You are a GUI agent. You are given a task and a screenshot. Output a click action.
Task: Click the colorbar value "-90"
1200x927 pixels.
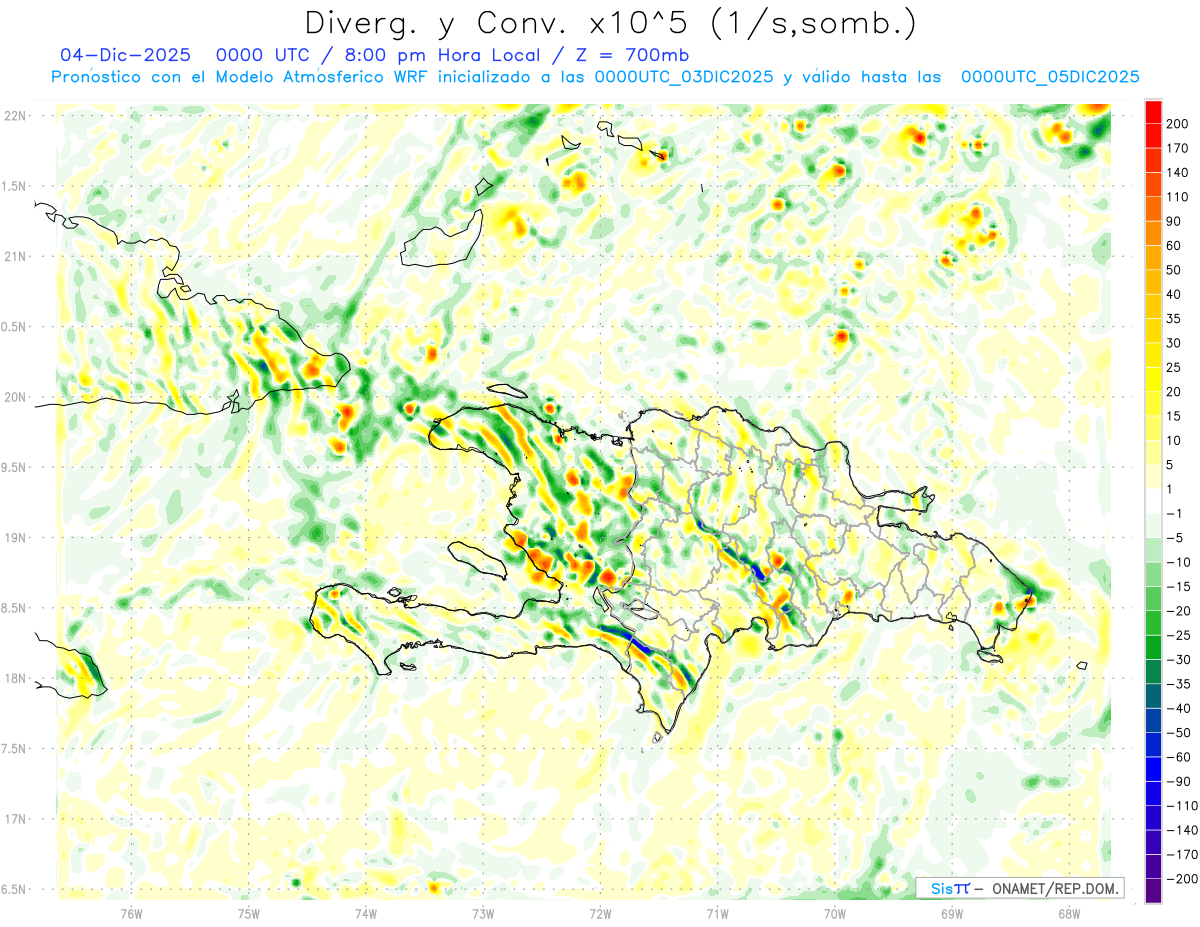pyautogui.click(x=1178, y=782)
